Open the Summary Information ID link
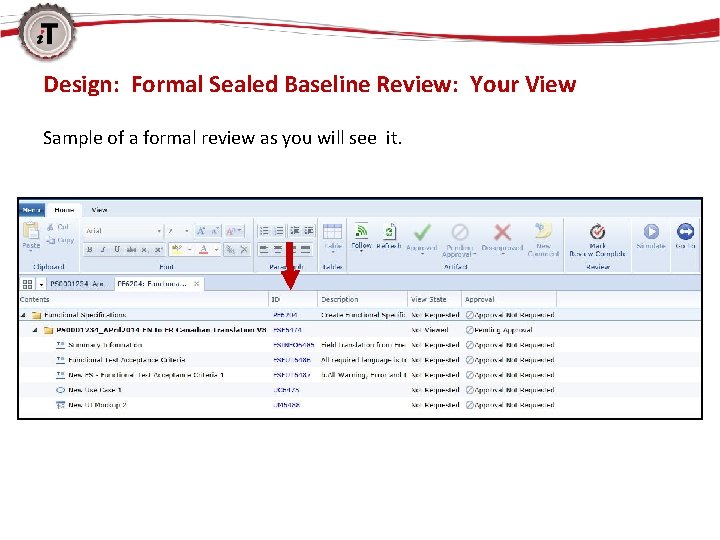This screenshot has height=540, width=720. pos(294,345)
